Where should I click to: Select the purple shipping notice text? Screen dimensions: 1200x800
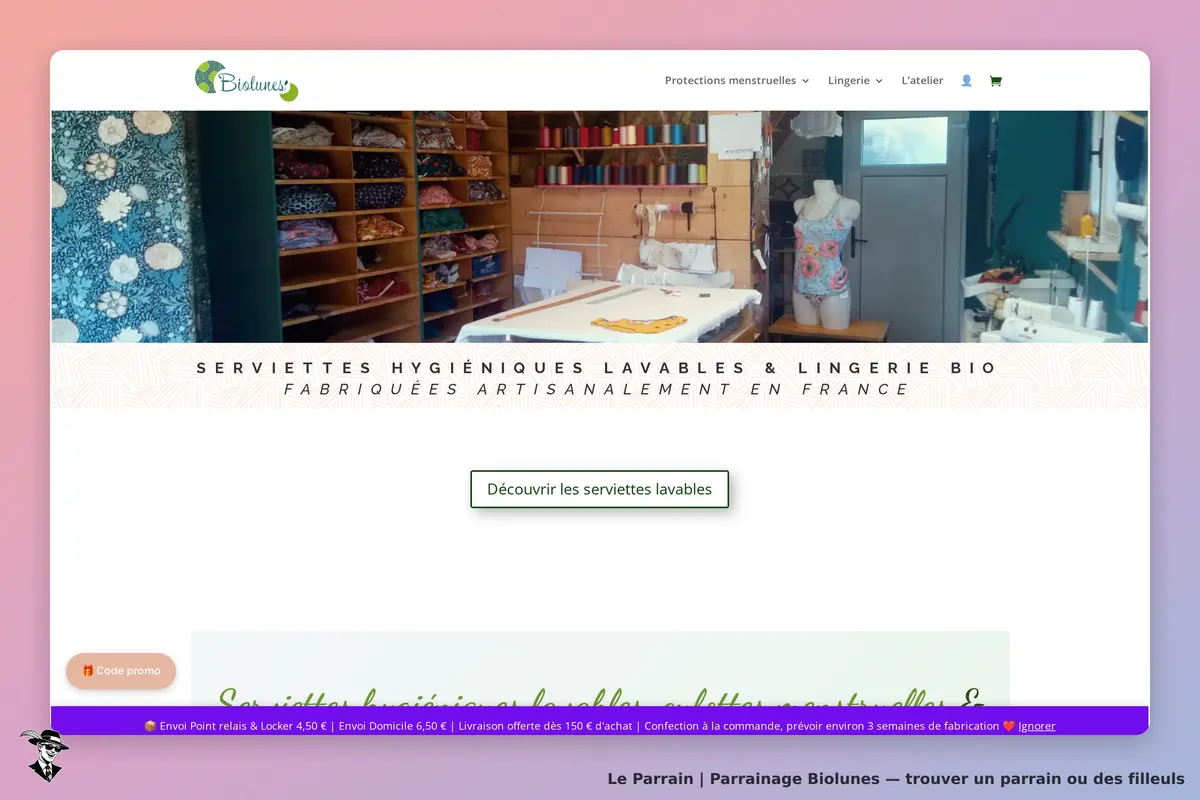point(571,726)
